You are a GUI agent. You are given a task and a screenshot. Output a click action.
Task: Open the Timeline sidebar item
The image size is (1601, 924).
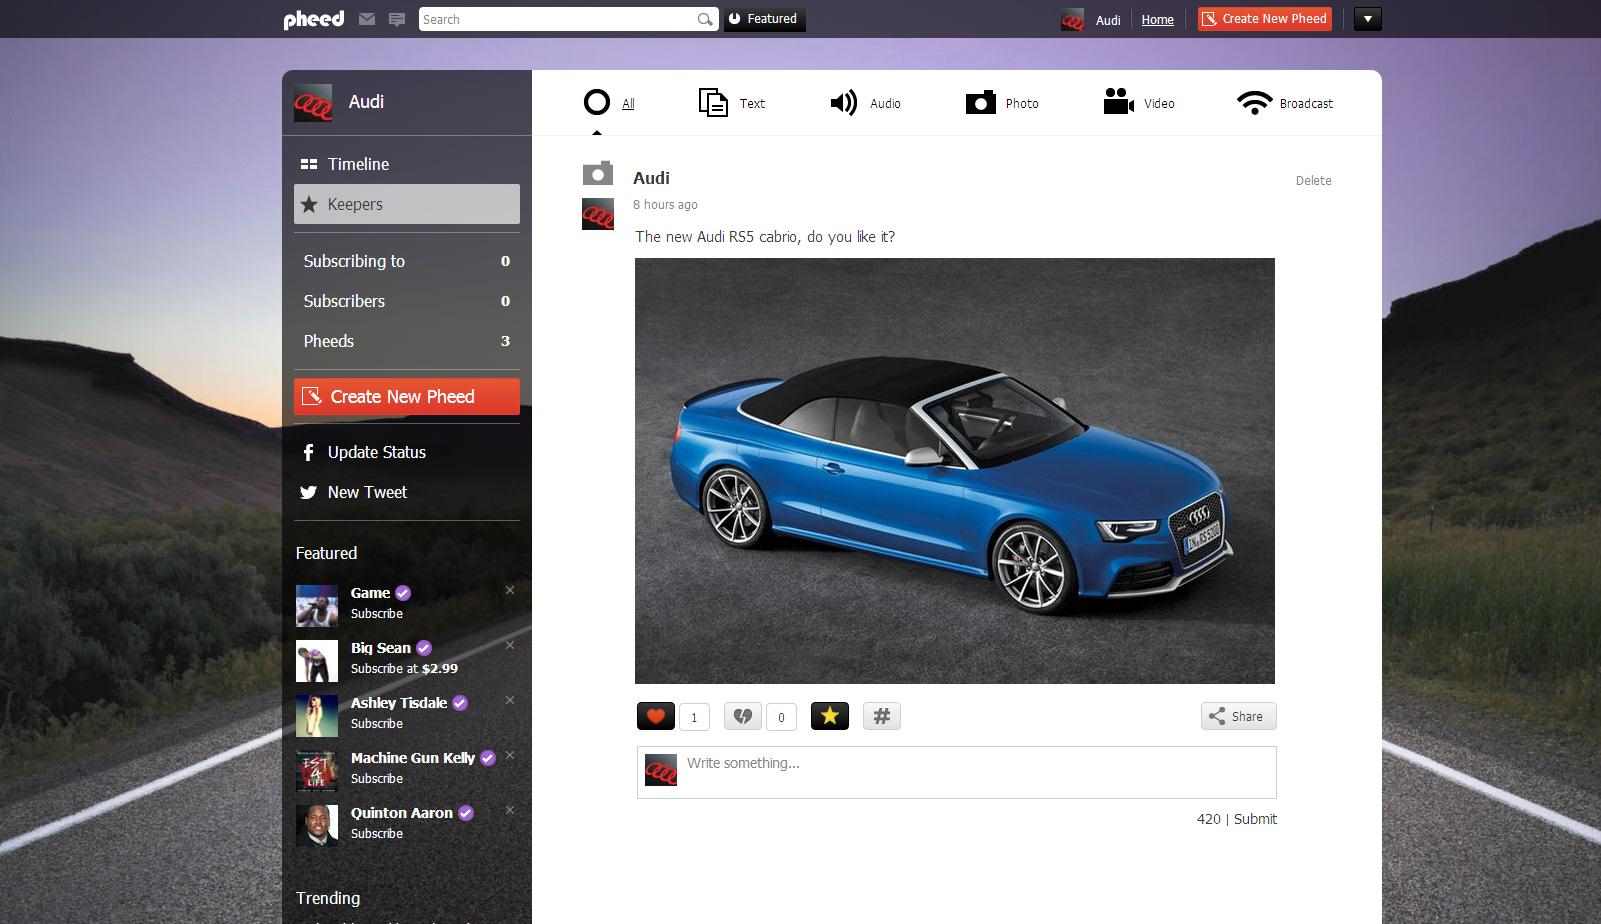click(x=407, y=164)
